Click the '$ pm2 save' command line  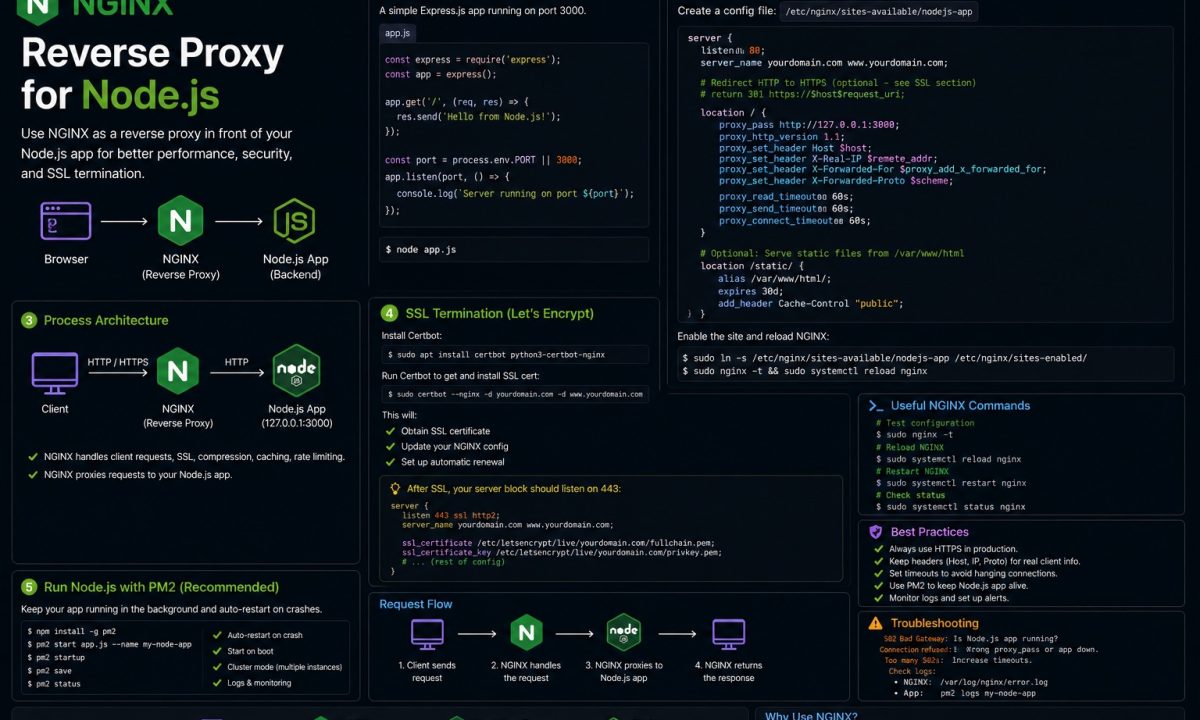coord(49,671)
